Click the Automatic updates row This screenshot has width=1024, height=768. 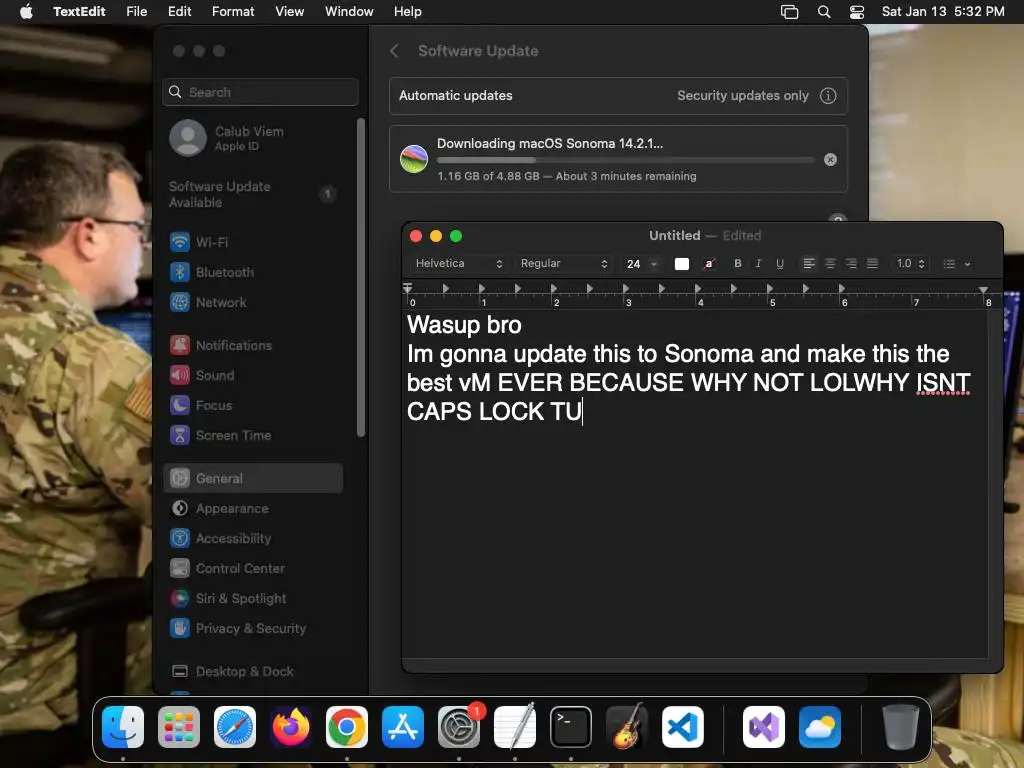(618, 95)
